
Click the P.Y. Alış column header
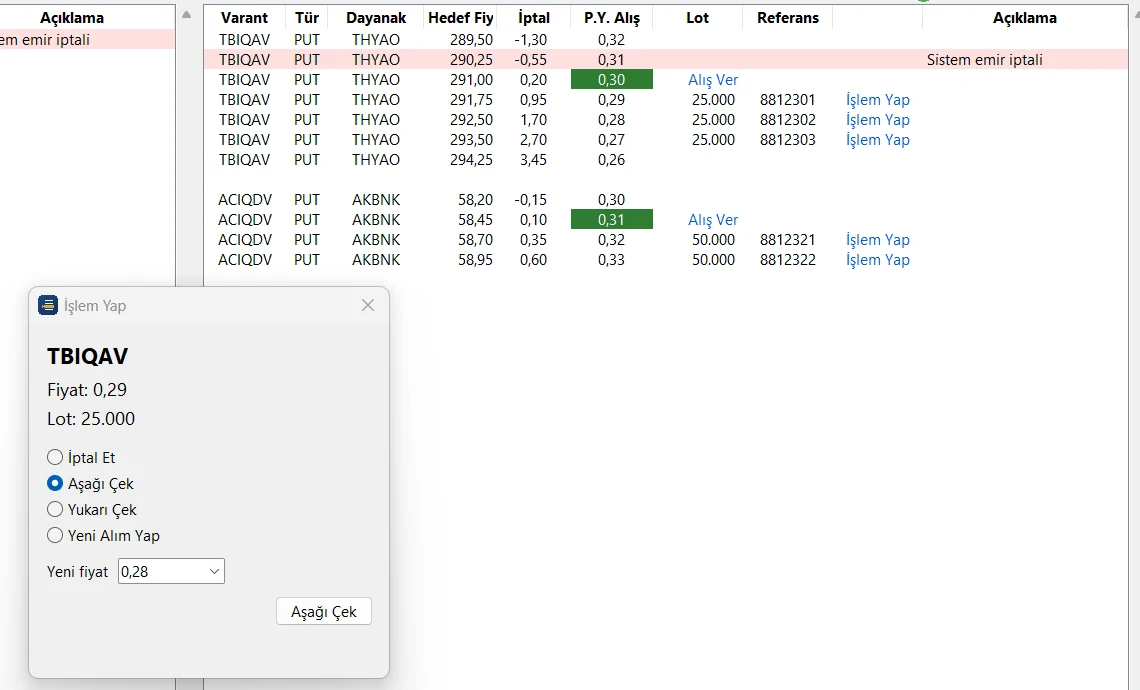click(x=611, y=18)
